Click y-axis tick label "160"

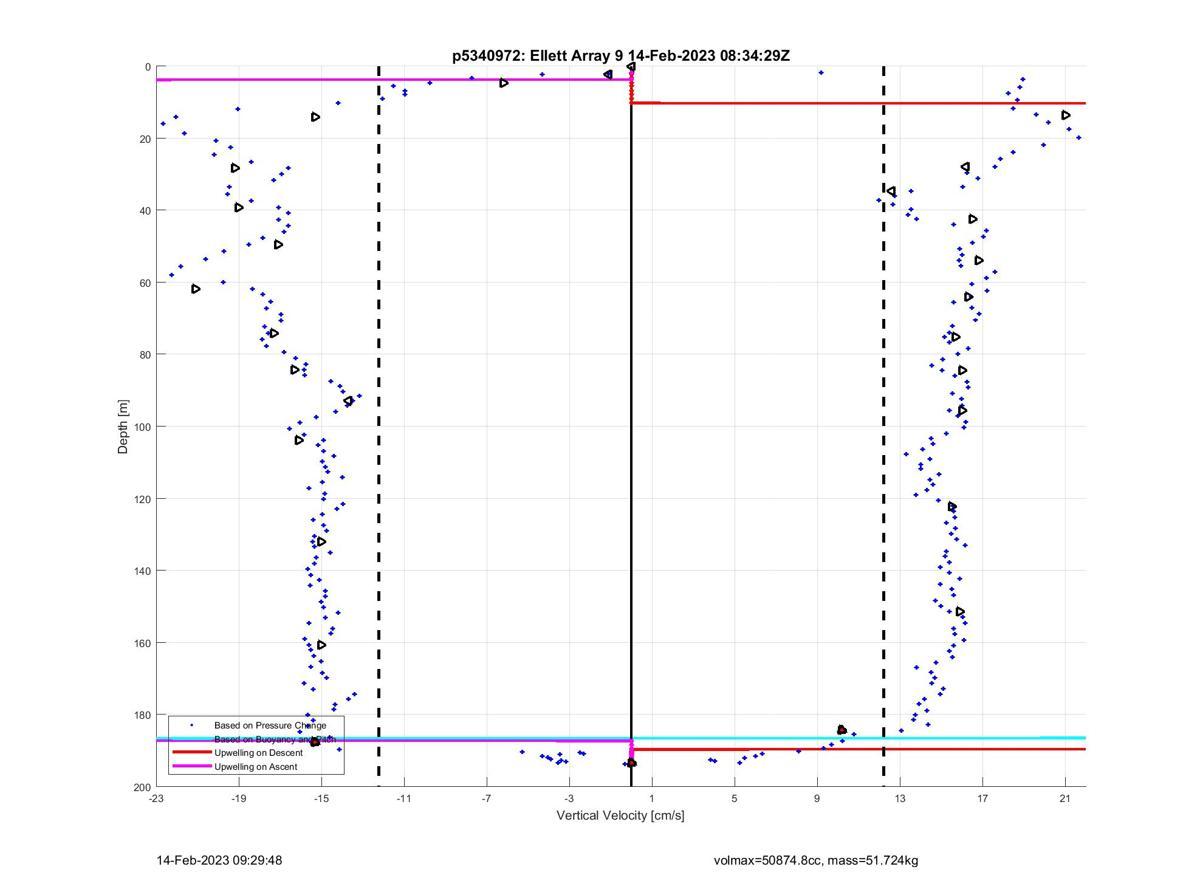tap(142, 643)
